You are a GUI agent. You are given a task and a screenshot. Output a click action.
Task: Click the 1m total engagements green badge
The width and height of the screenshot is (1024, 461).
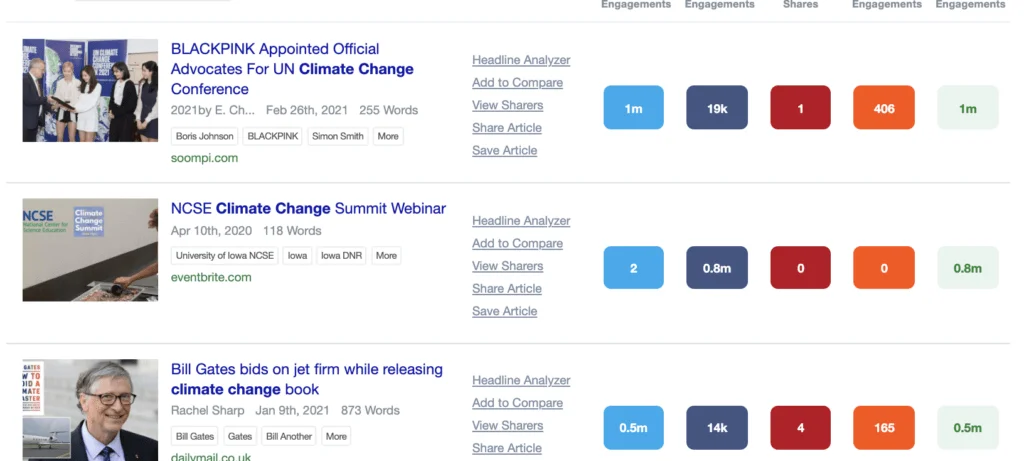pyautogui.click(x=968, y=108)
